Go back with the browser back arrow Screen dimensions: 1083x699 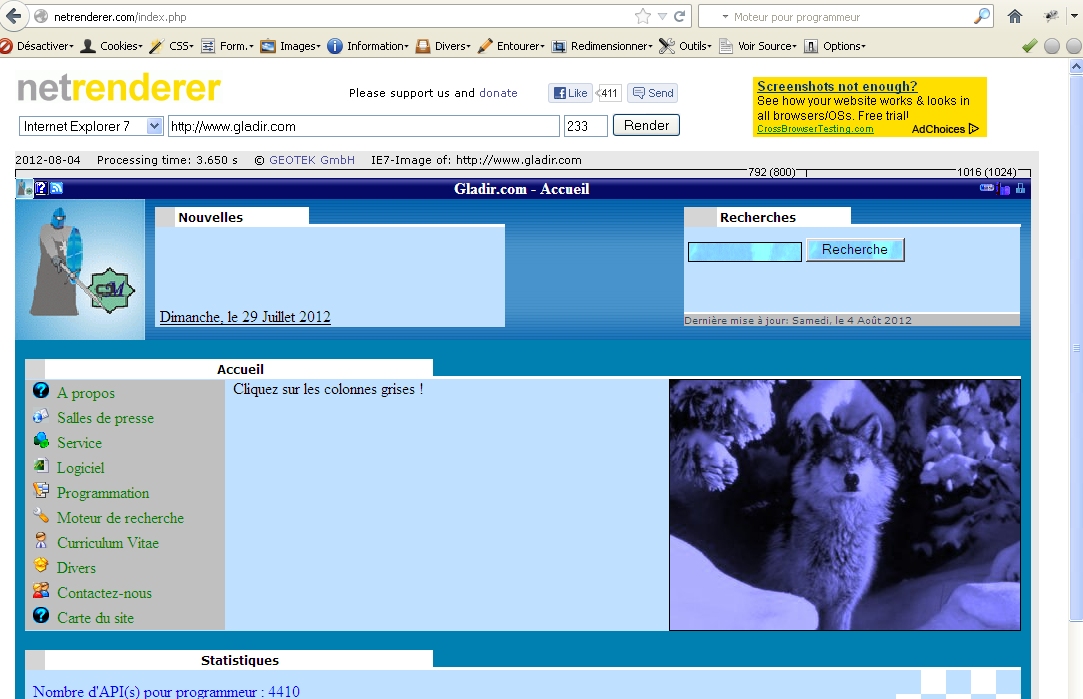14,16
